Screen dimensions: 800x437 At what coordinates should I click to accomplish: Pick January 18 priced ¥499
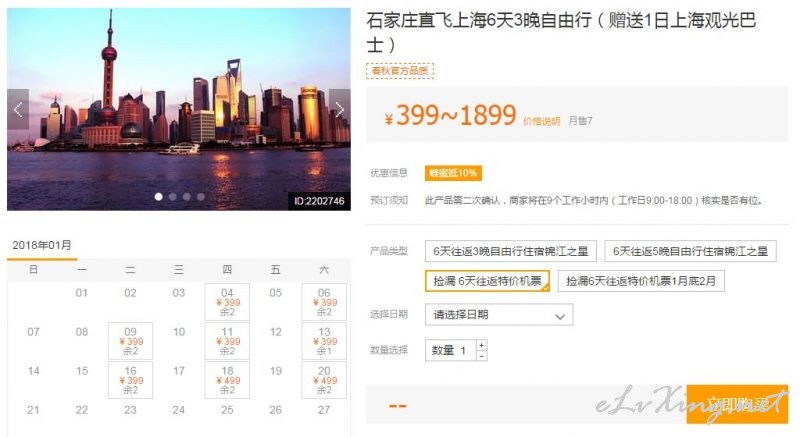(x=227, y=380)
